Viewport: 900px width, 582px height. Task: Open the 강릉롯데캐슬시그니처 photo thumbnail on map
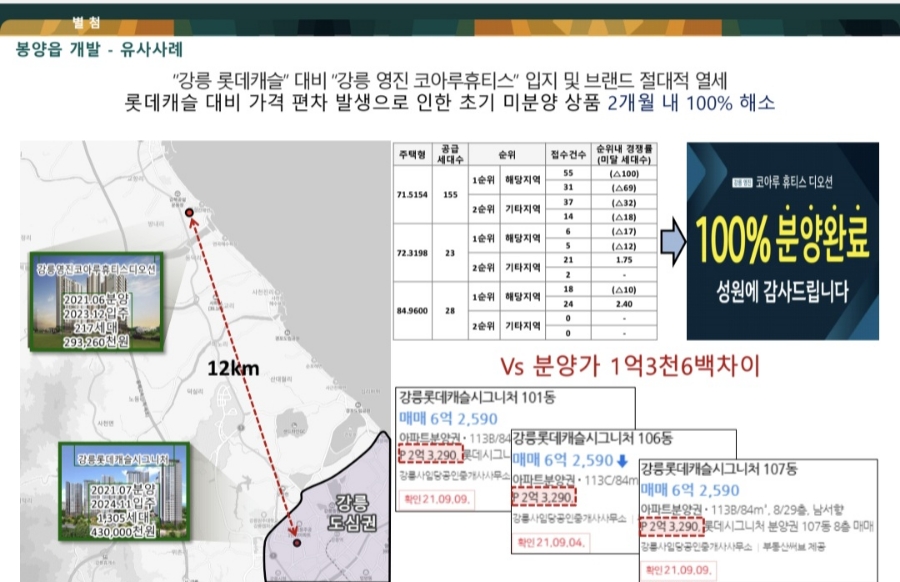124,492
